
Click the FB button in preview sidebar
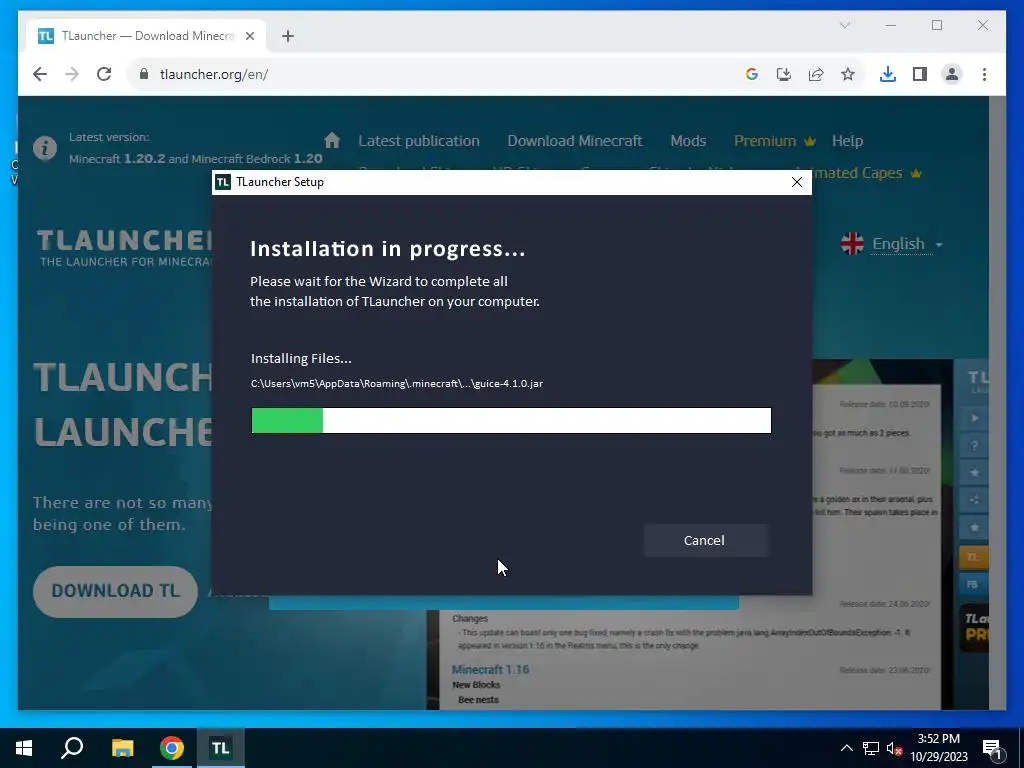[x=973, y=584]
